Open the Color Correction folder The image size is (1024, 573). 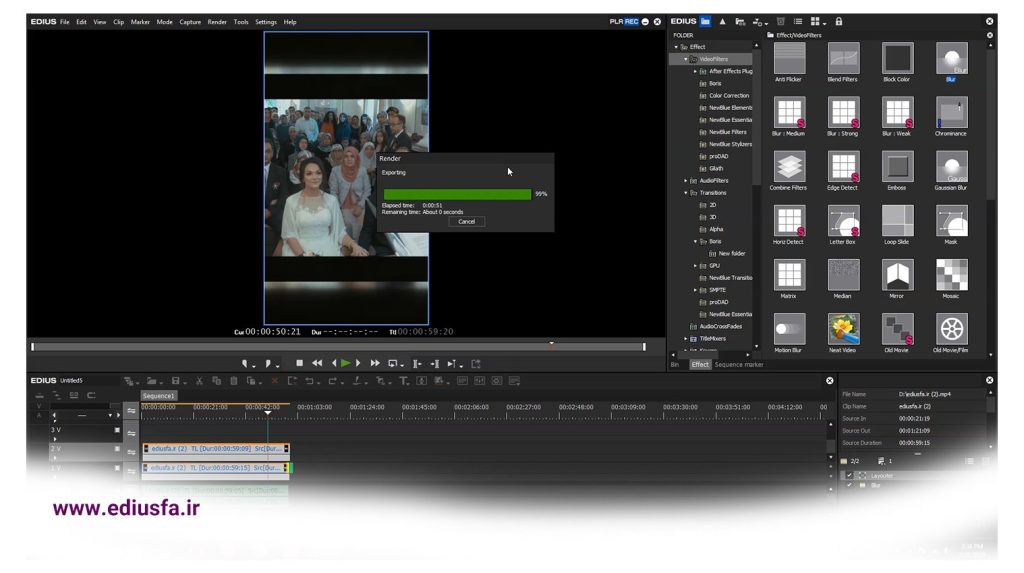(x=729, y=95)
